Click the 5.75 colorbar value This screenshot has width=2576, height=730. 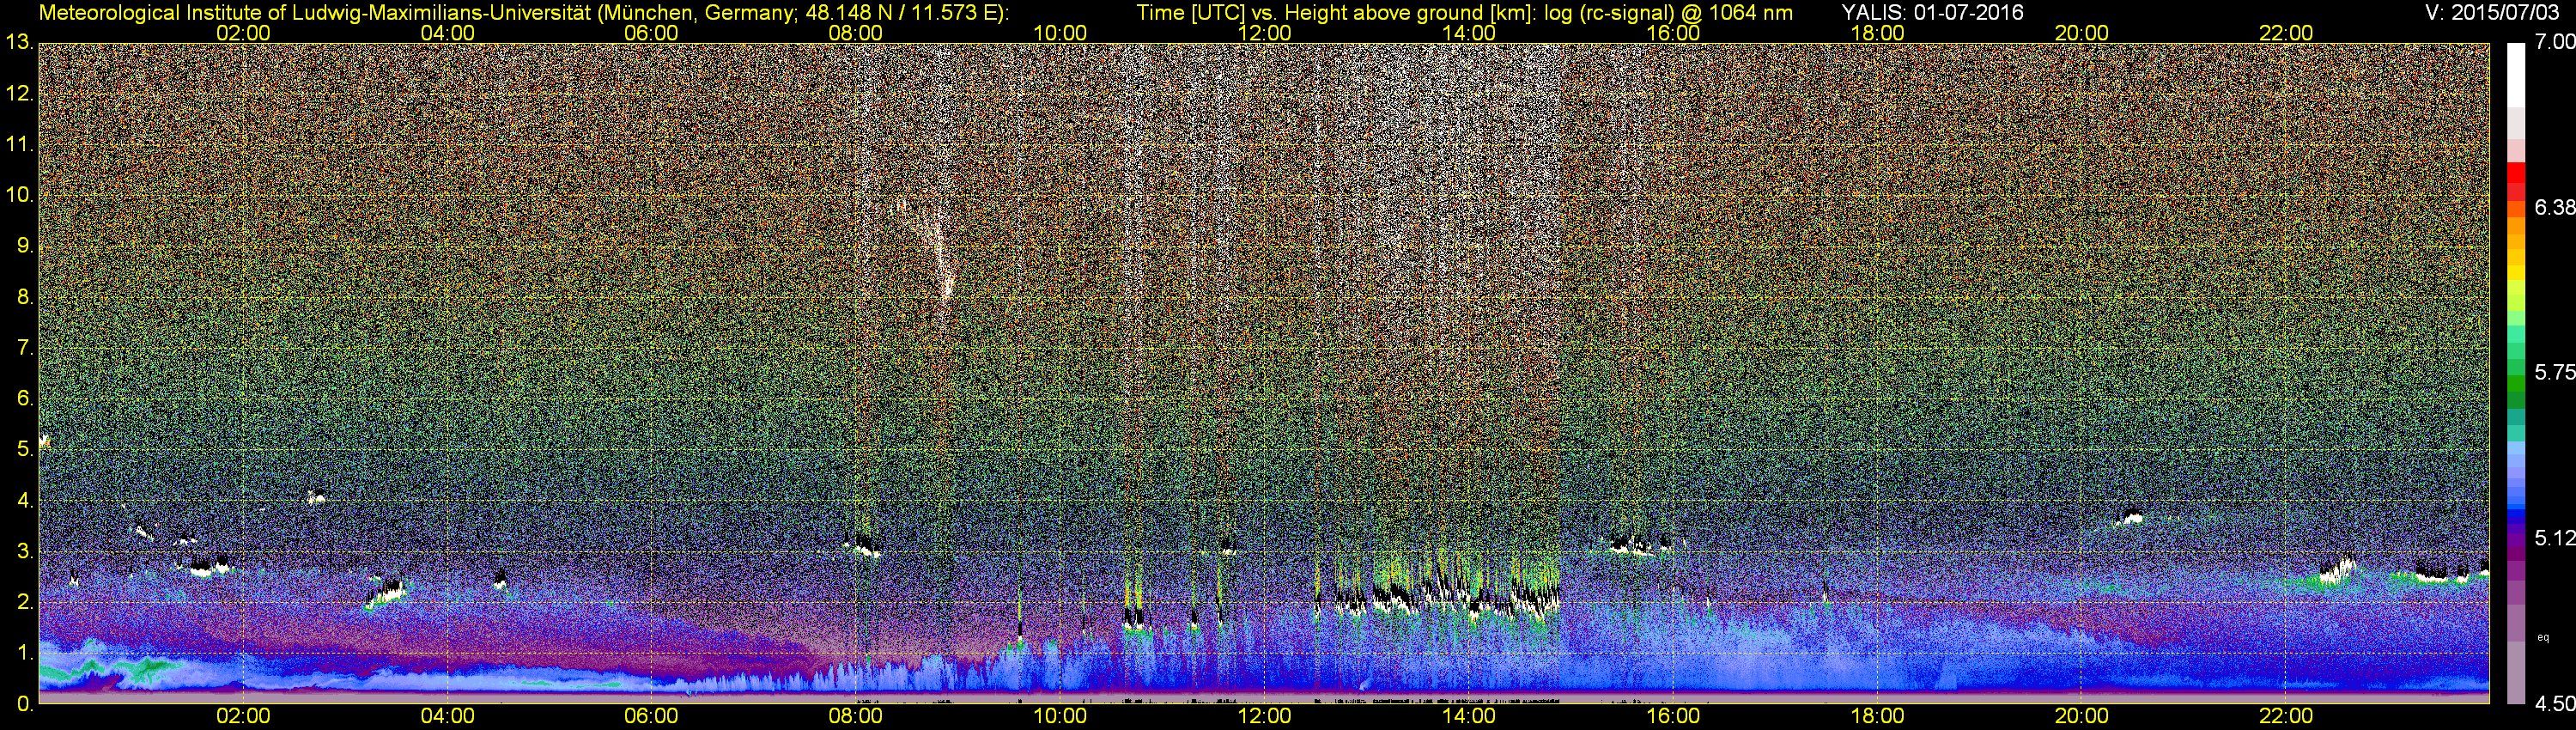coord(2554,373)
